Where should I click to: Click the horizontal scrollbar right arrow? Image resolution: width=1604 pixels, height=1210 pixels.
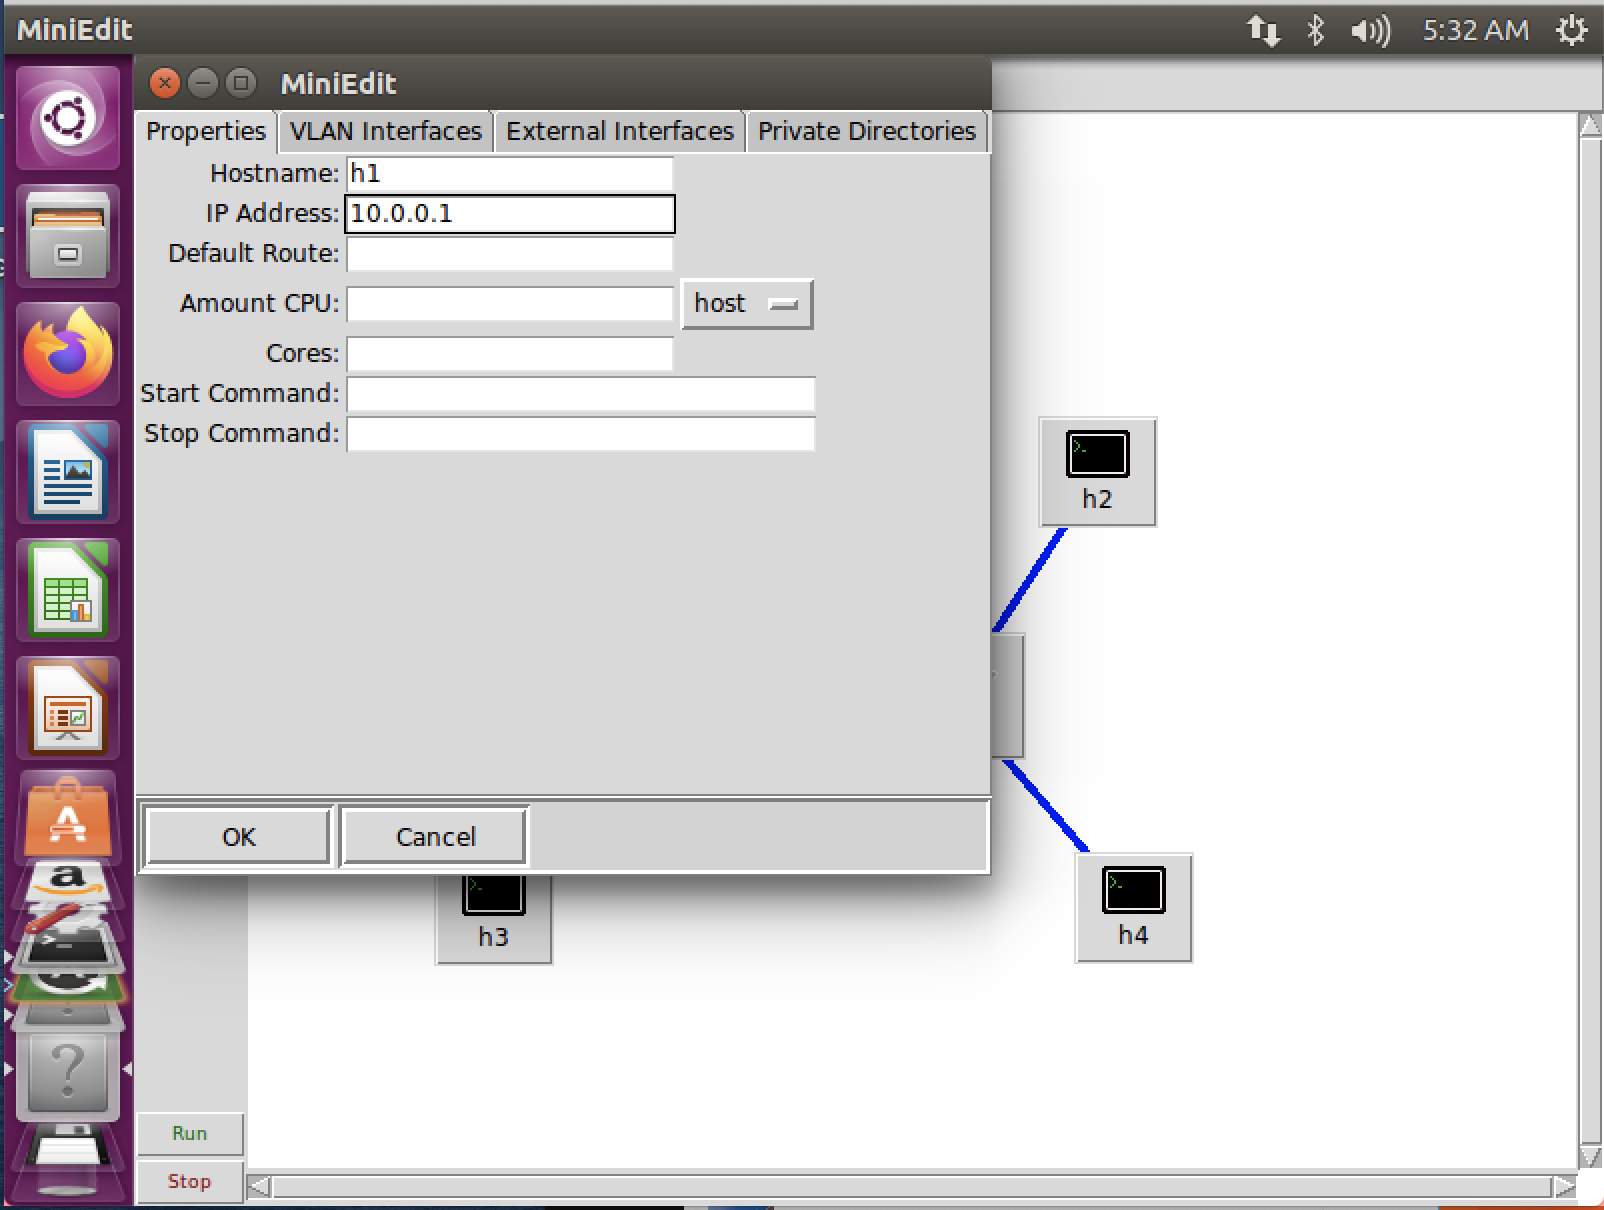(1564, 1187)
